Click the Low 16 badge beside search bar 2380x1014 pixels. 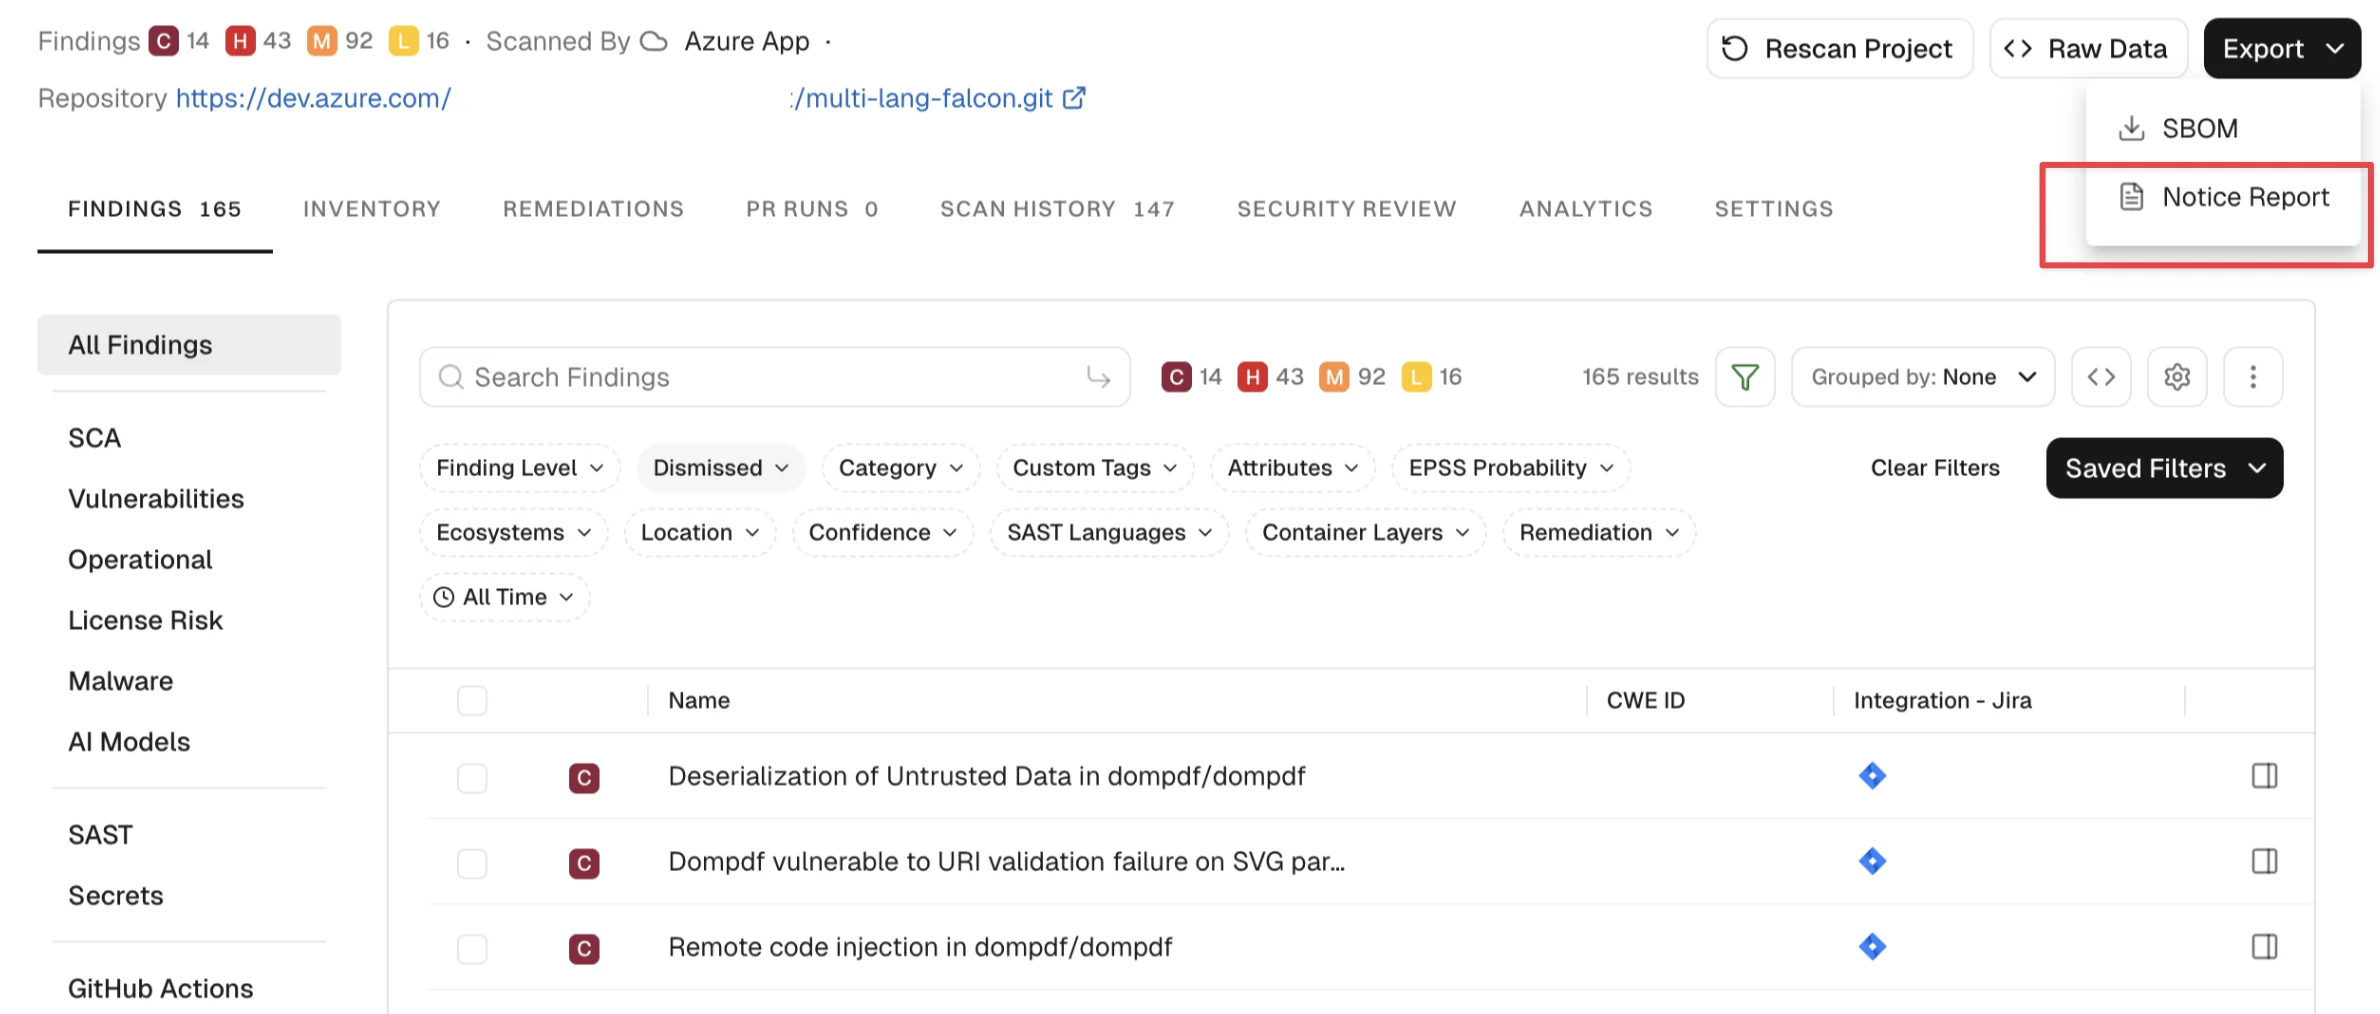tap(1432, 377)
